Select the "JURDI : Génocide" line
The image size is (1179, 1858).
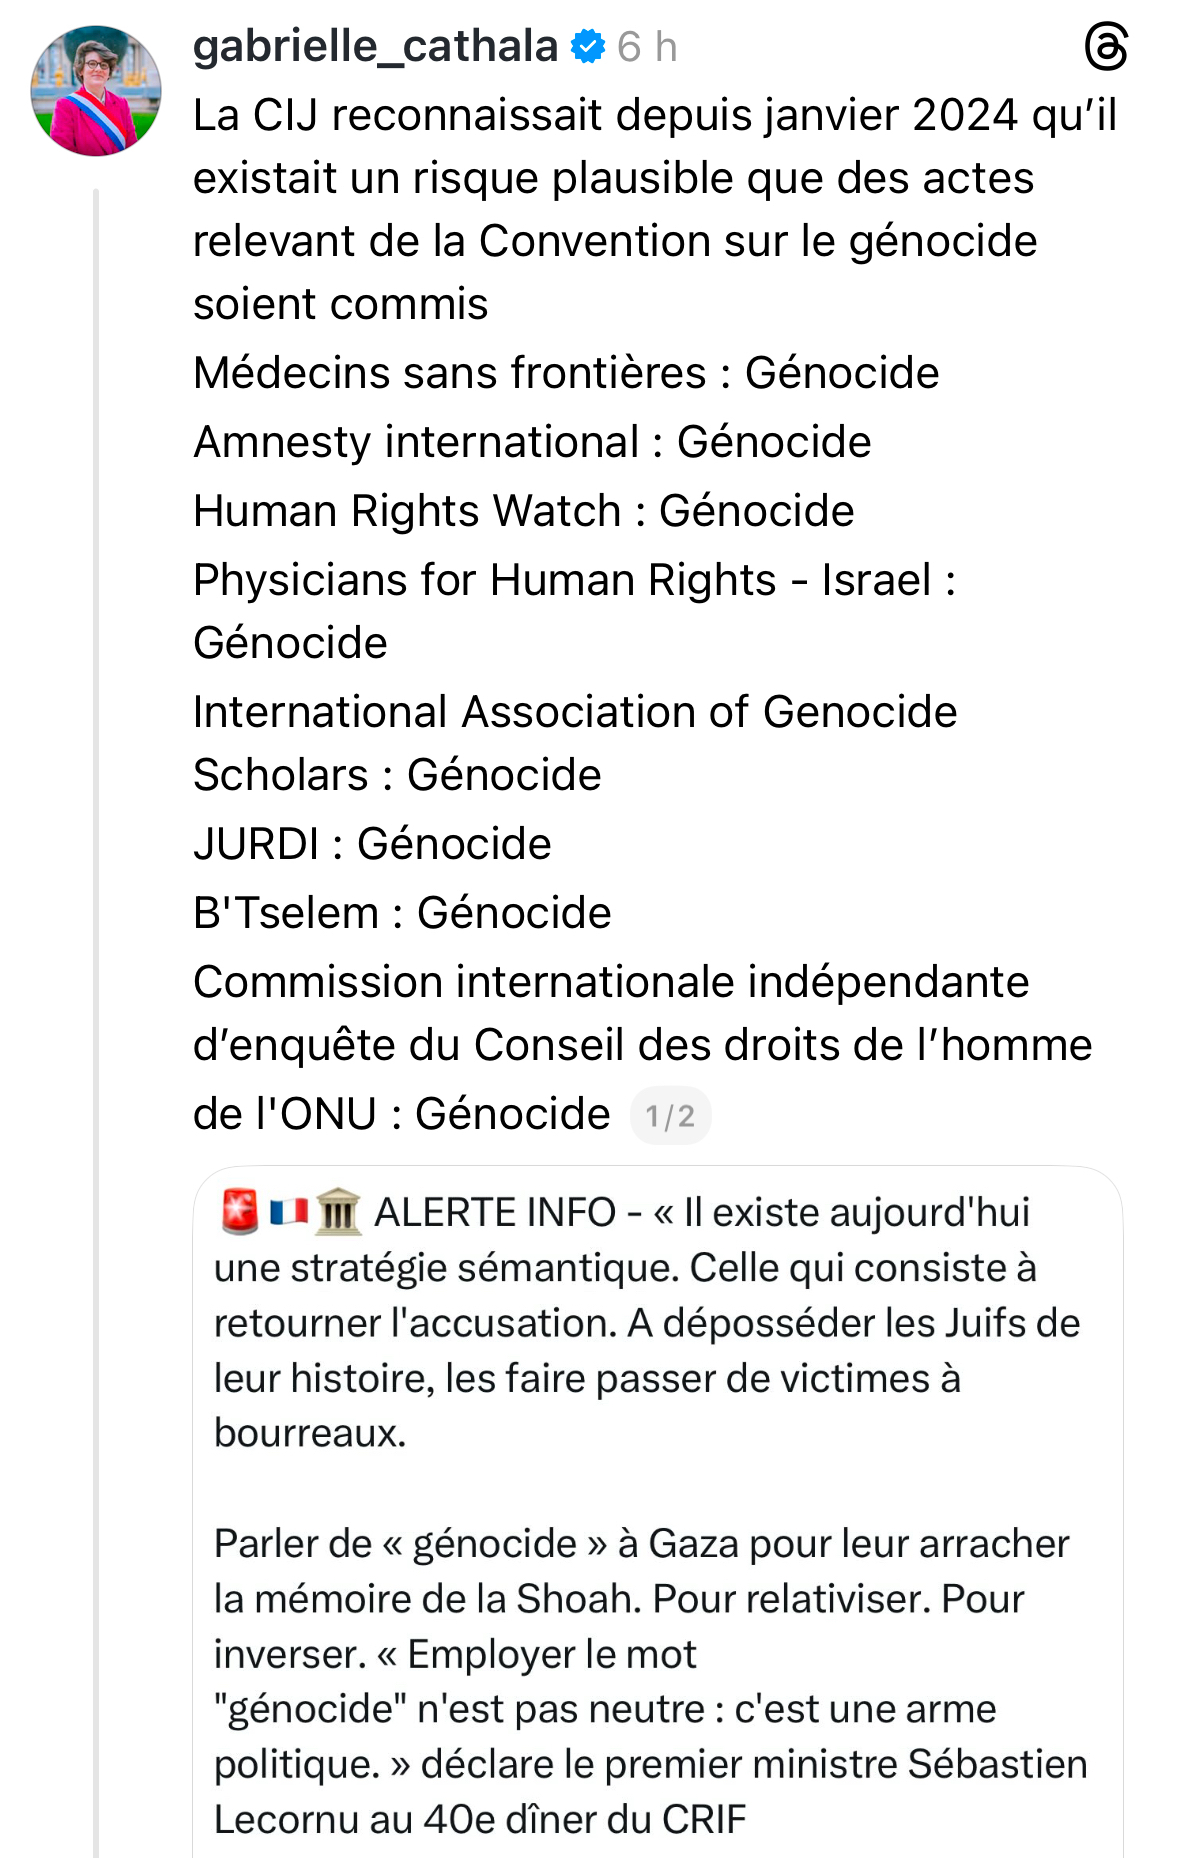click(372, 844)
